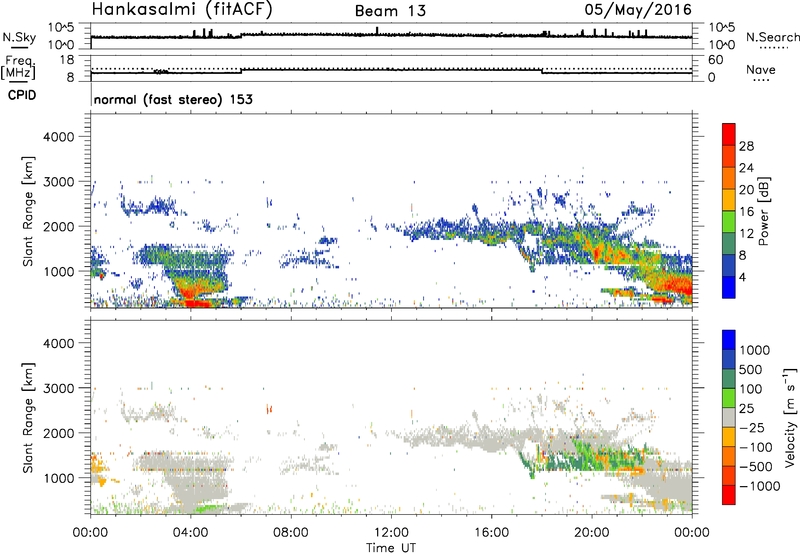Click the Beam 13 label
The image size is (800, 554).
click(x=390, y=11)
